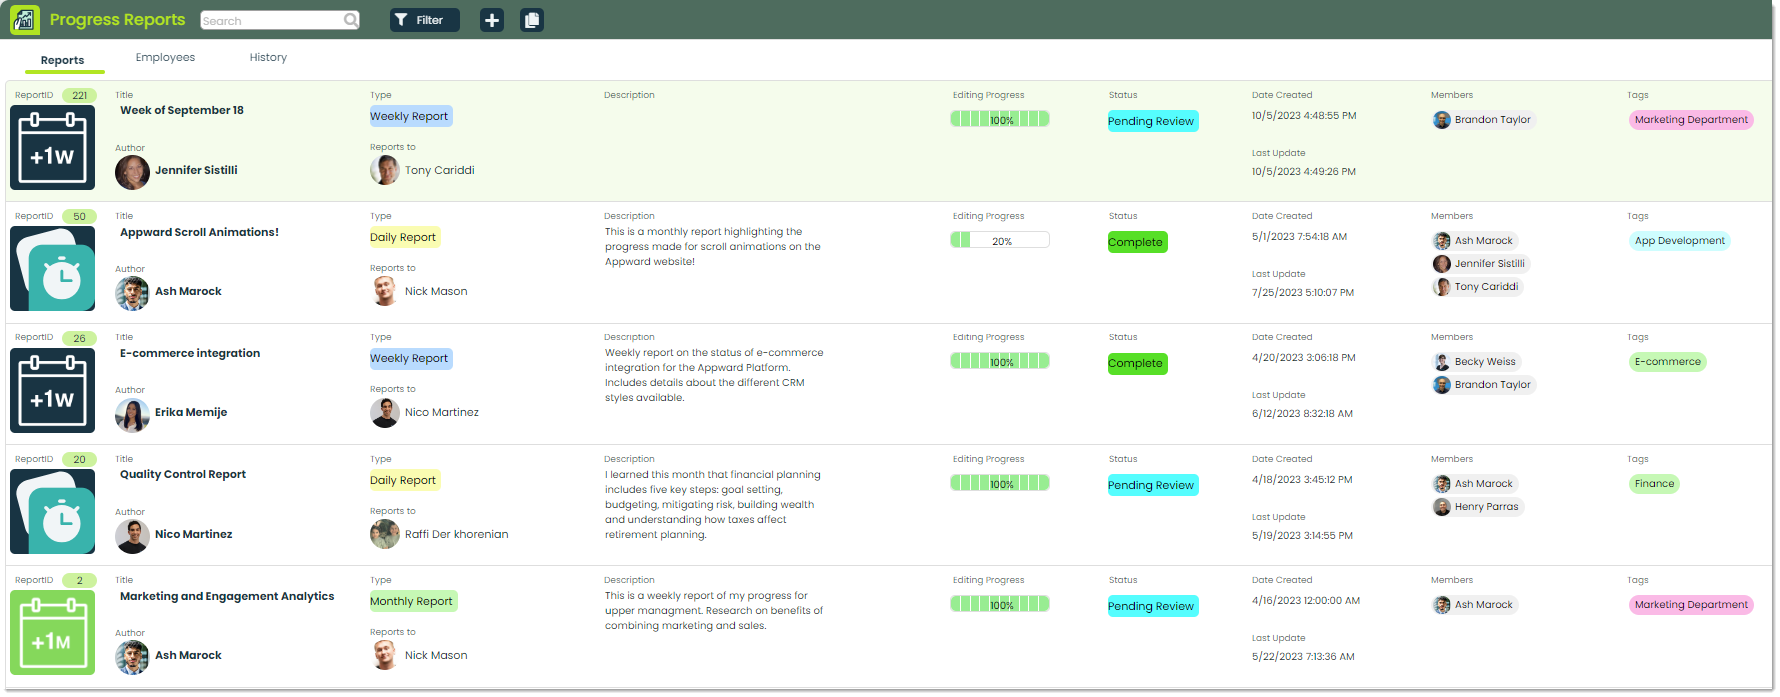
Task: Click the Monthly Report type tag
Action: [414, 601]
